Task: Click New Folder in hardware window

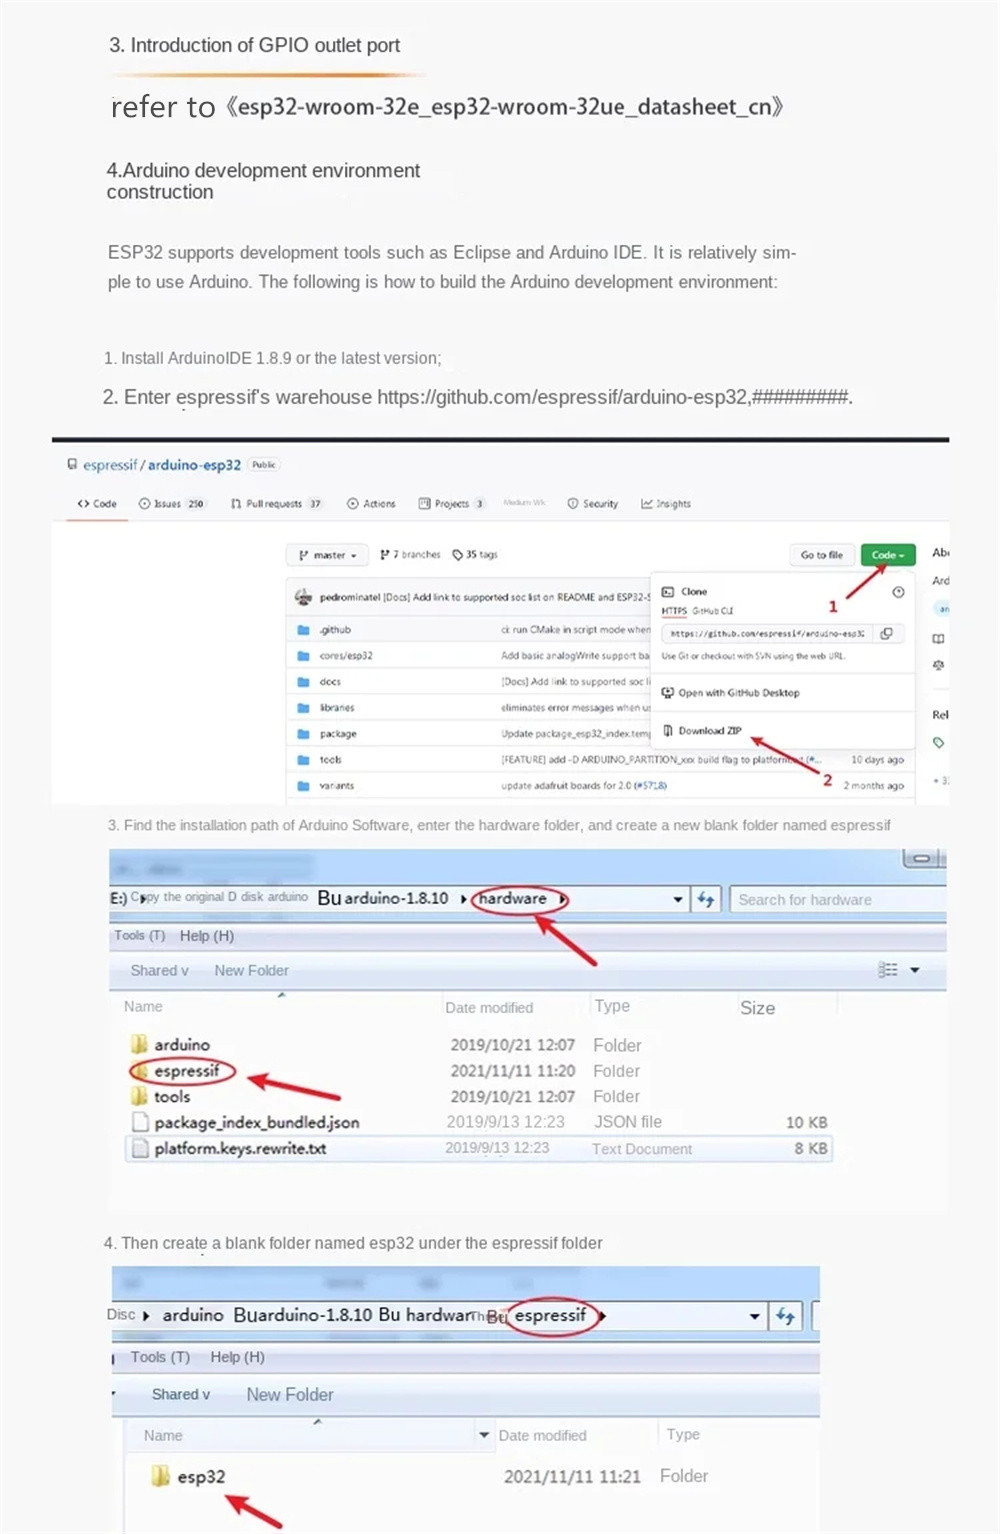Action: pos(252,970)
